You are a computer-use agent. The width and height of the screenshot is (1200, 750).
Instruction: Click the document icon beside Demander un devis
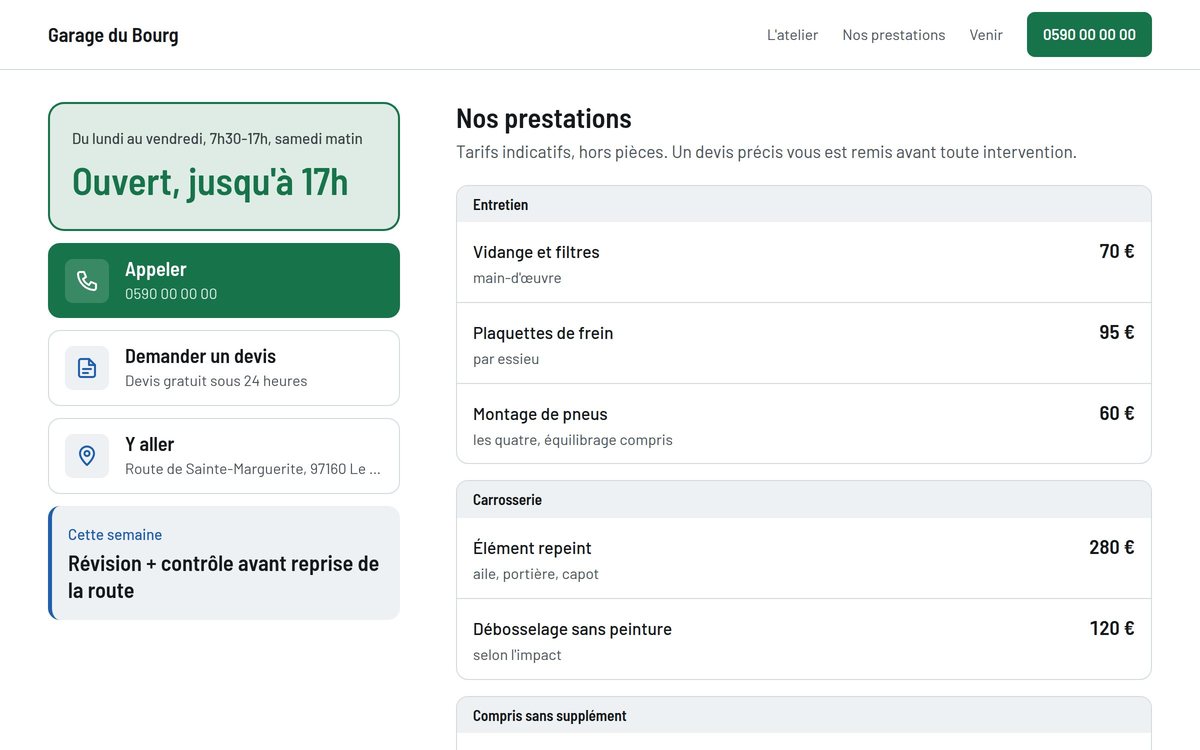(x=87, y=368)
